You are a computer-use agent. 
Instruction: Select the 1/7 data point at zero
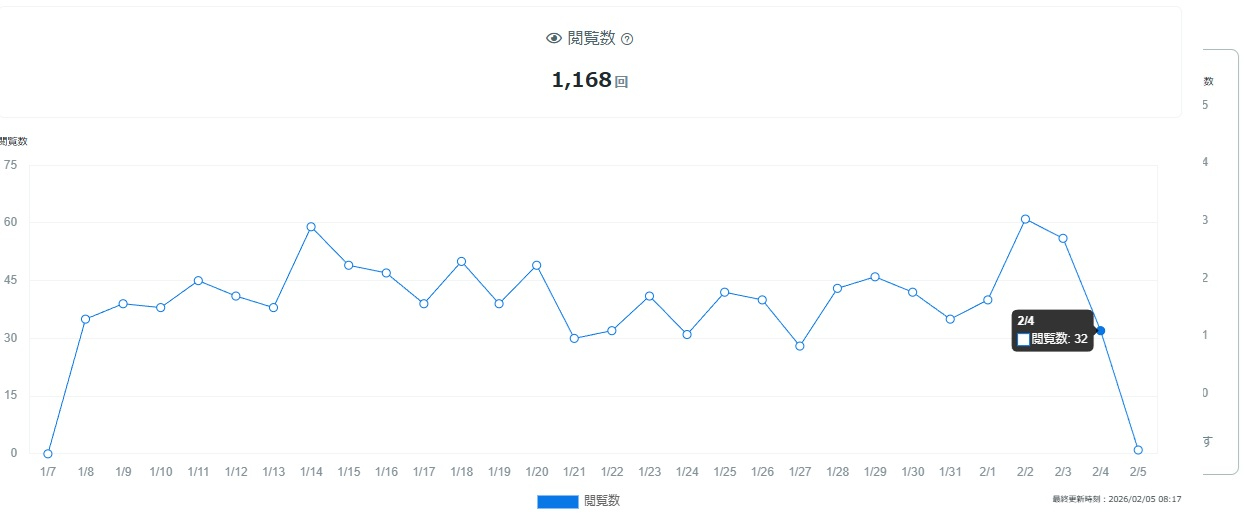[x=48, y=453]
